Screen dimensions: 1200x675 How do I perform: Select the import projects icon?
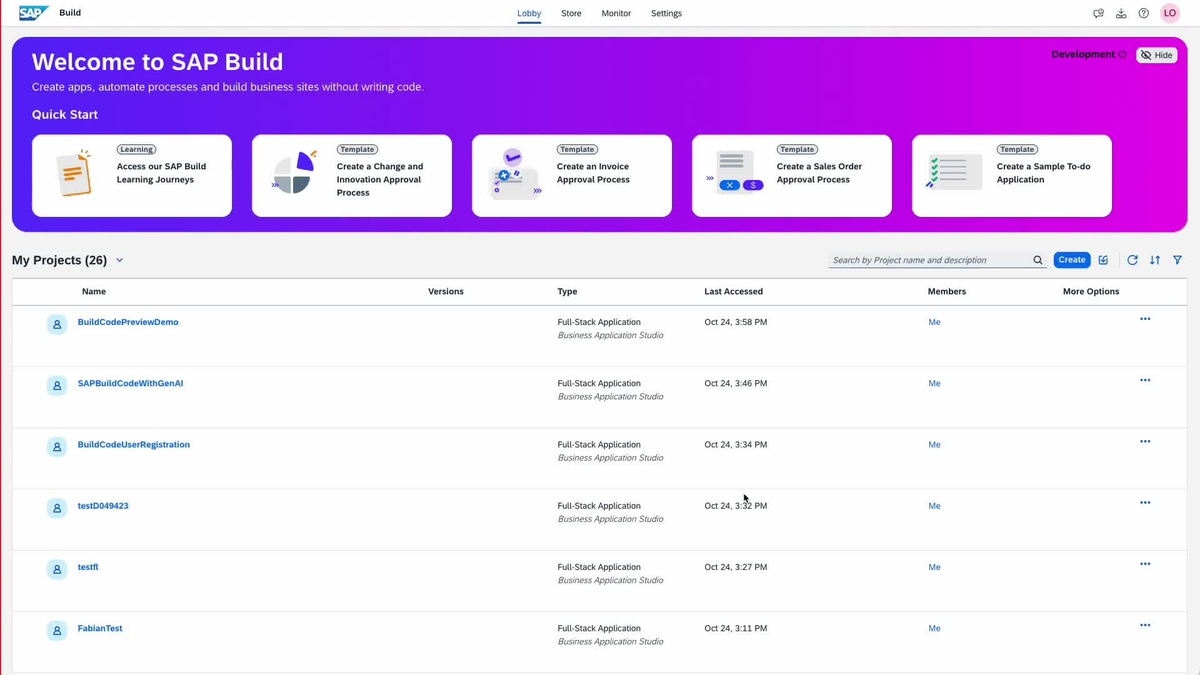(x=1121, y=13)
